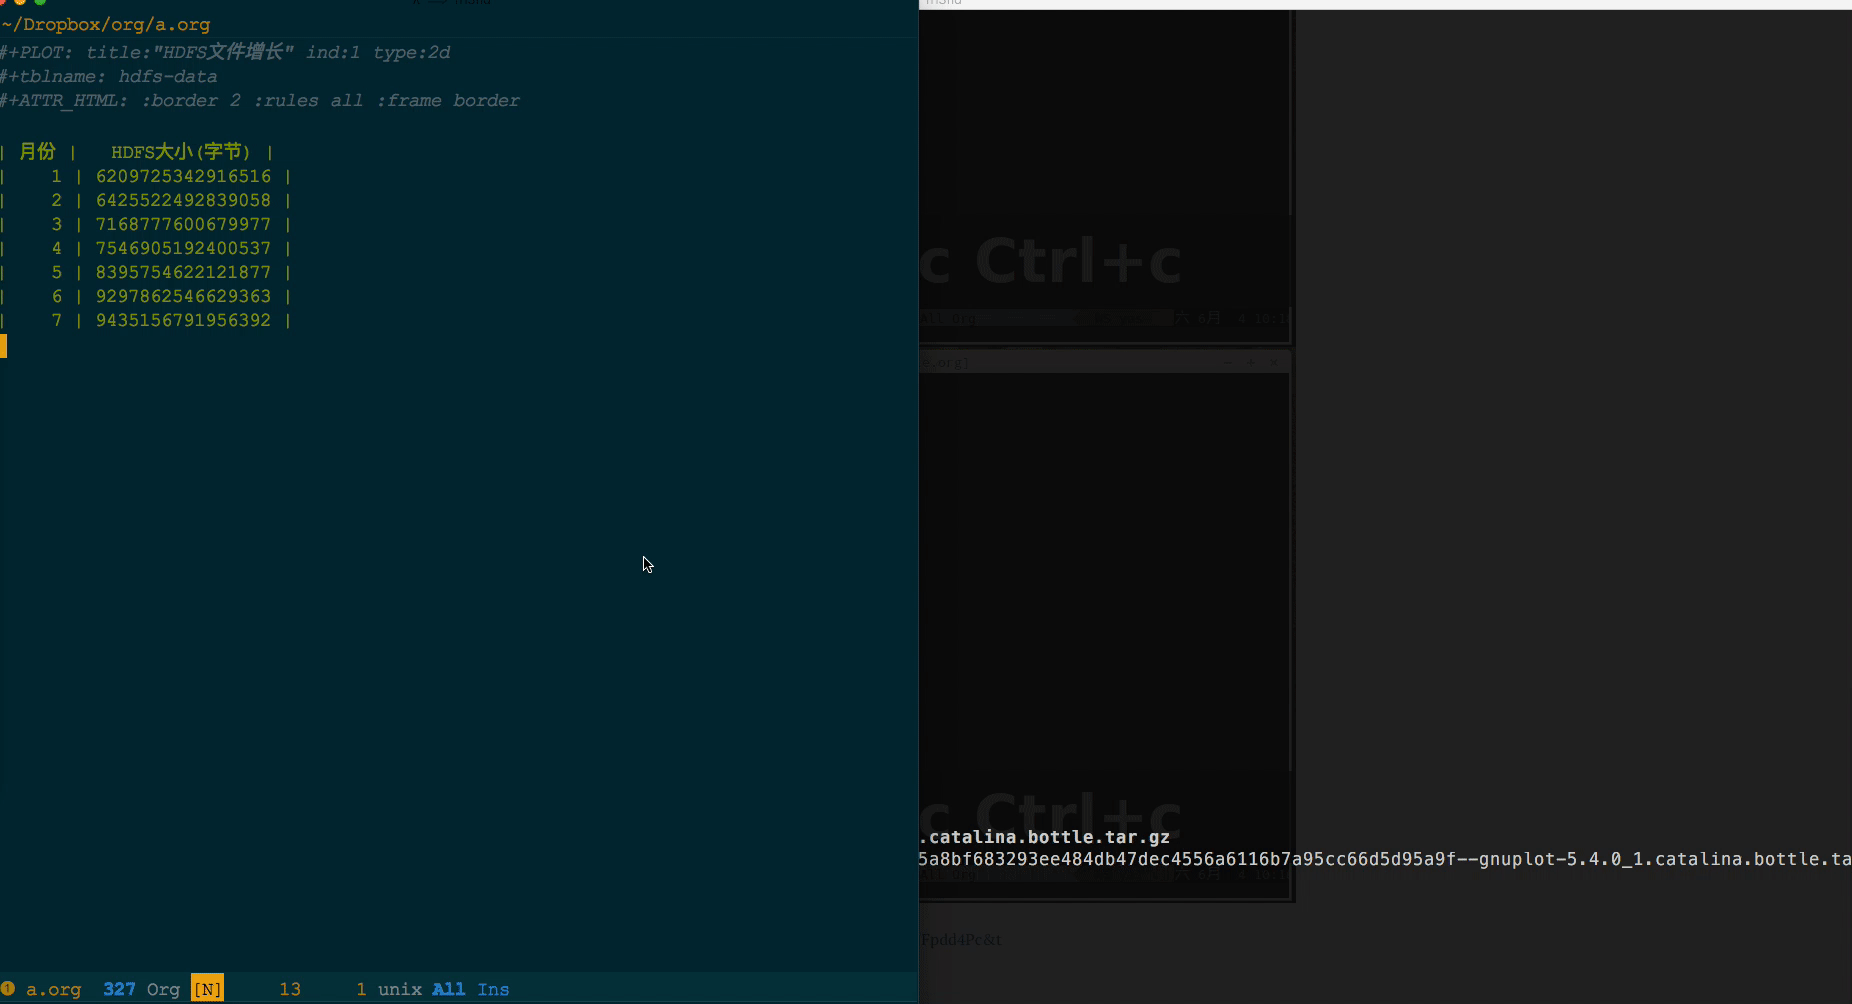
Task: Click the [N] evil state tag
Action: (207, 989)
